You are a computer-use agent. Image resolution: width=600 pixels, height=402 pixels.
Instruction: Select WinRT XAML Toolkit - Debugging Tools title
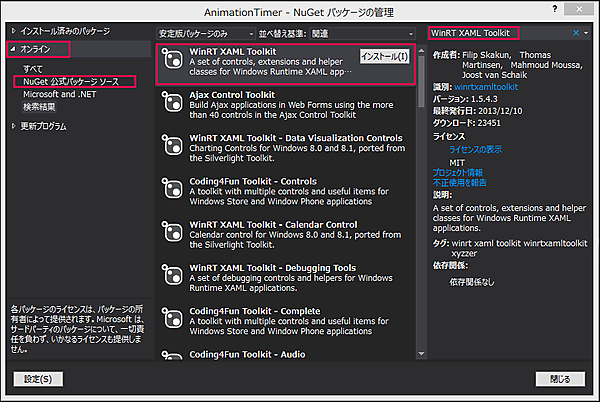coord(272,267)
